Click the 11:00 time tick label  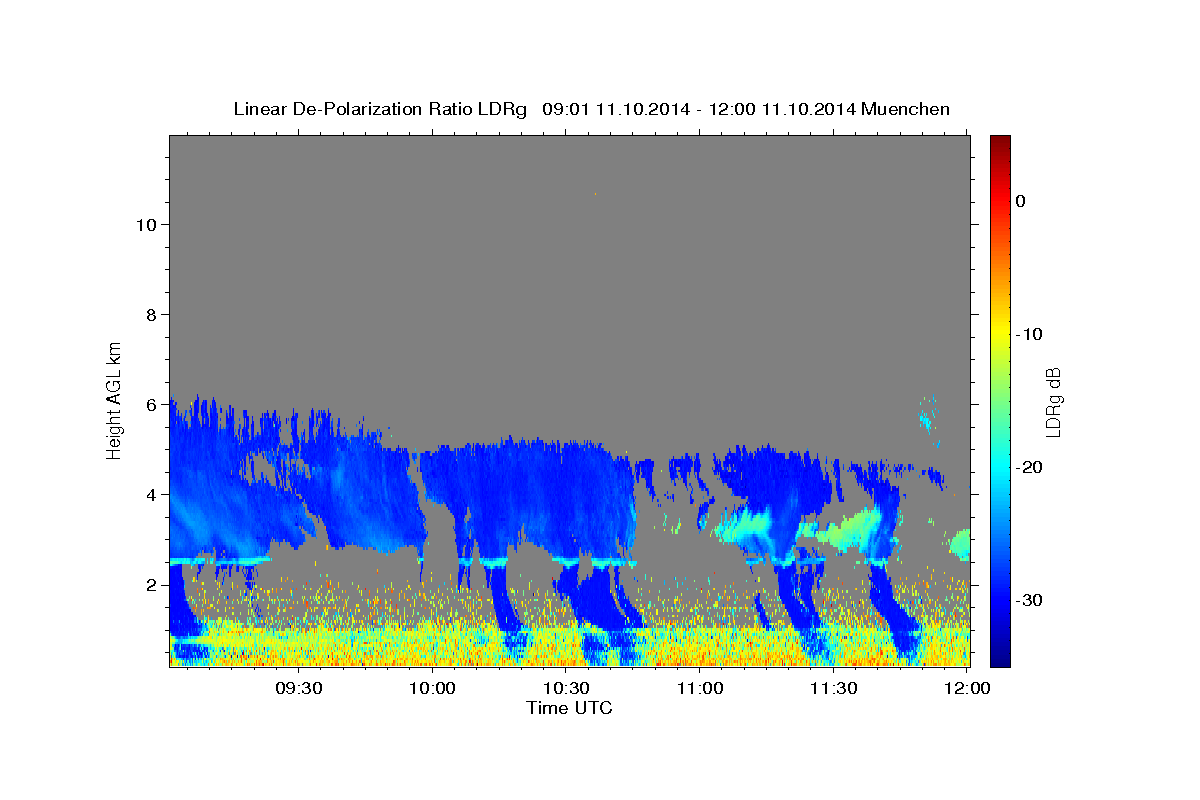pyautogui.click(x=700, y=688)
